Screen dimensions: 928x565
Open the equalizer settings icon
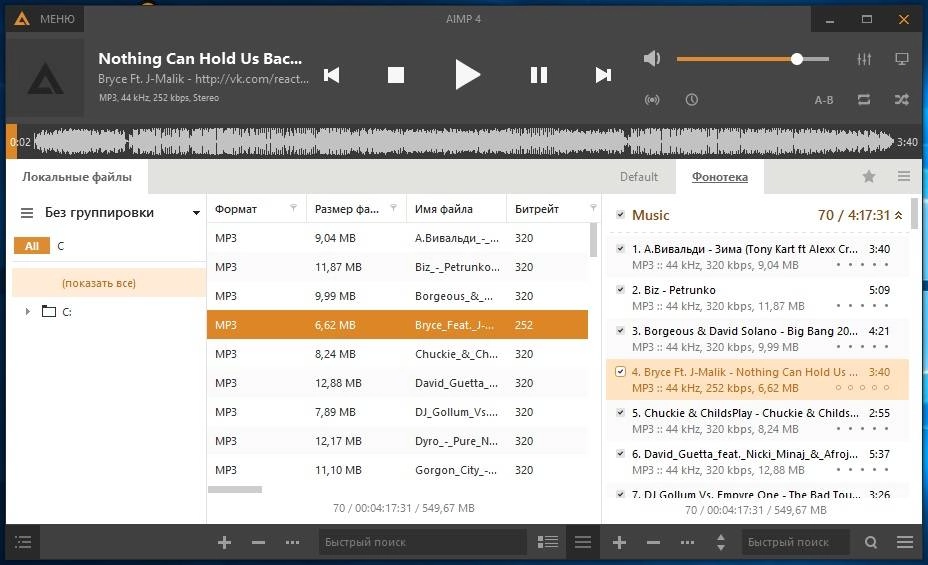(x=863, y=59)
